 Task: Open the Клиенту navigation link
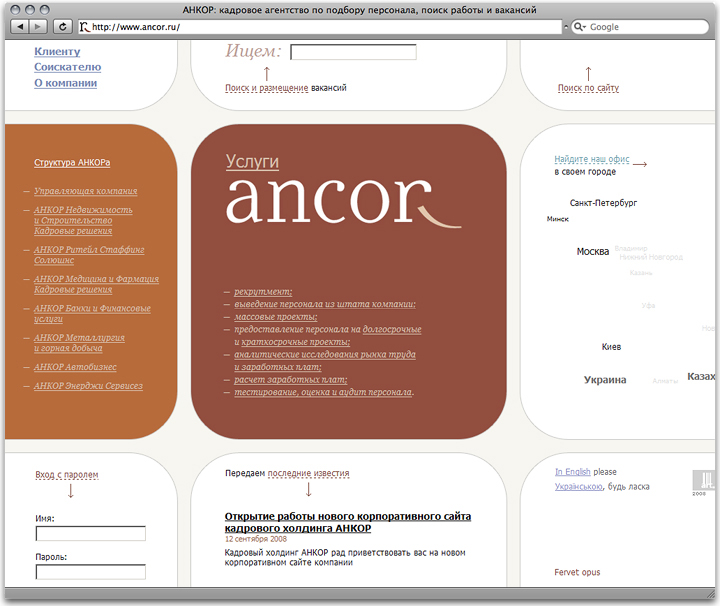58,51
